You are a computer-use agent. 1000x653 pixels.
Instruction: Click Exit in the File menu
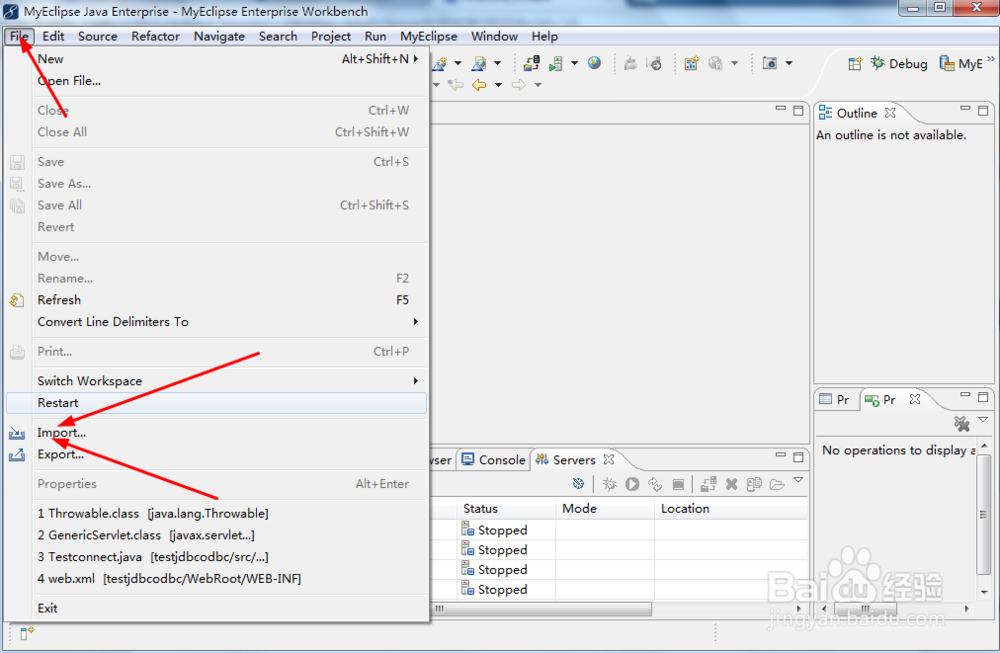click(x=216, y=608)
